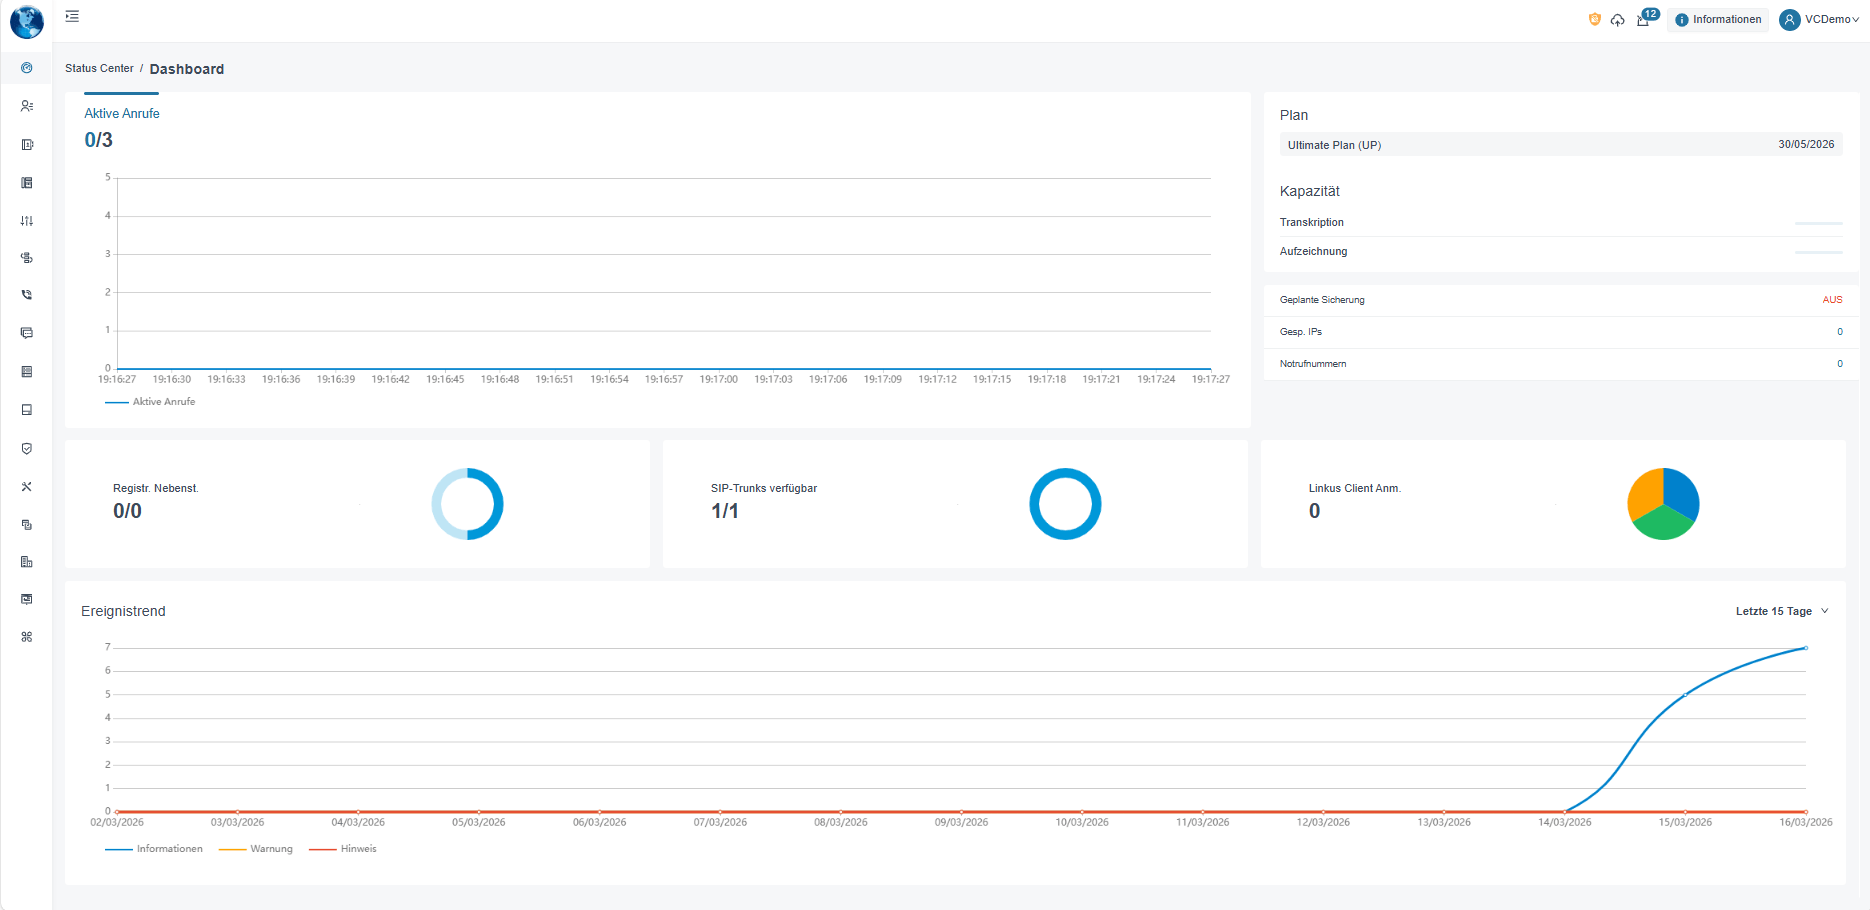
Task: Click the cloud upload icon in header
Action: coord(1617,20)
